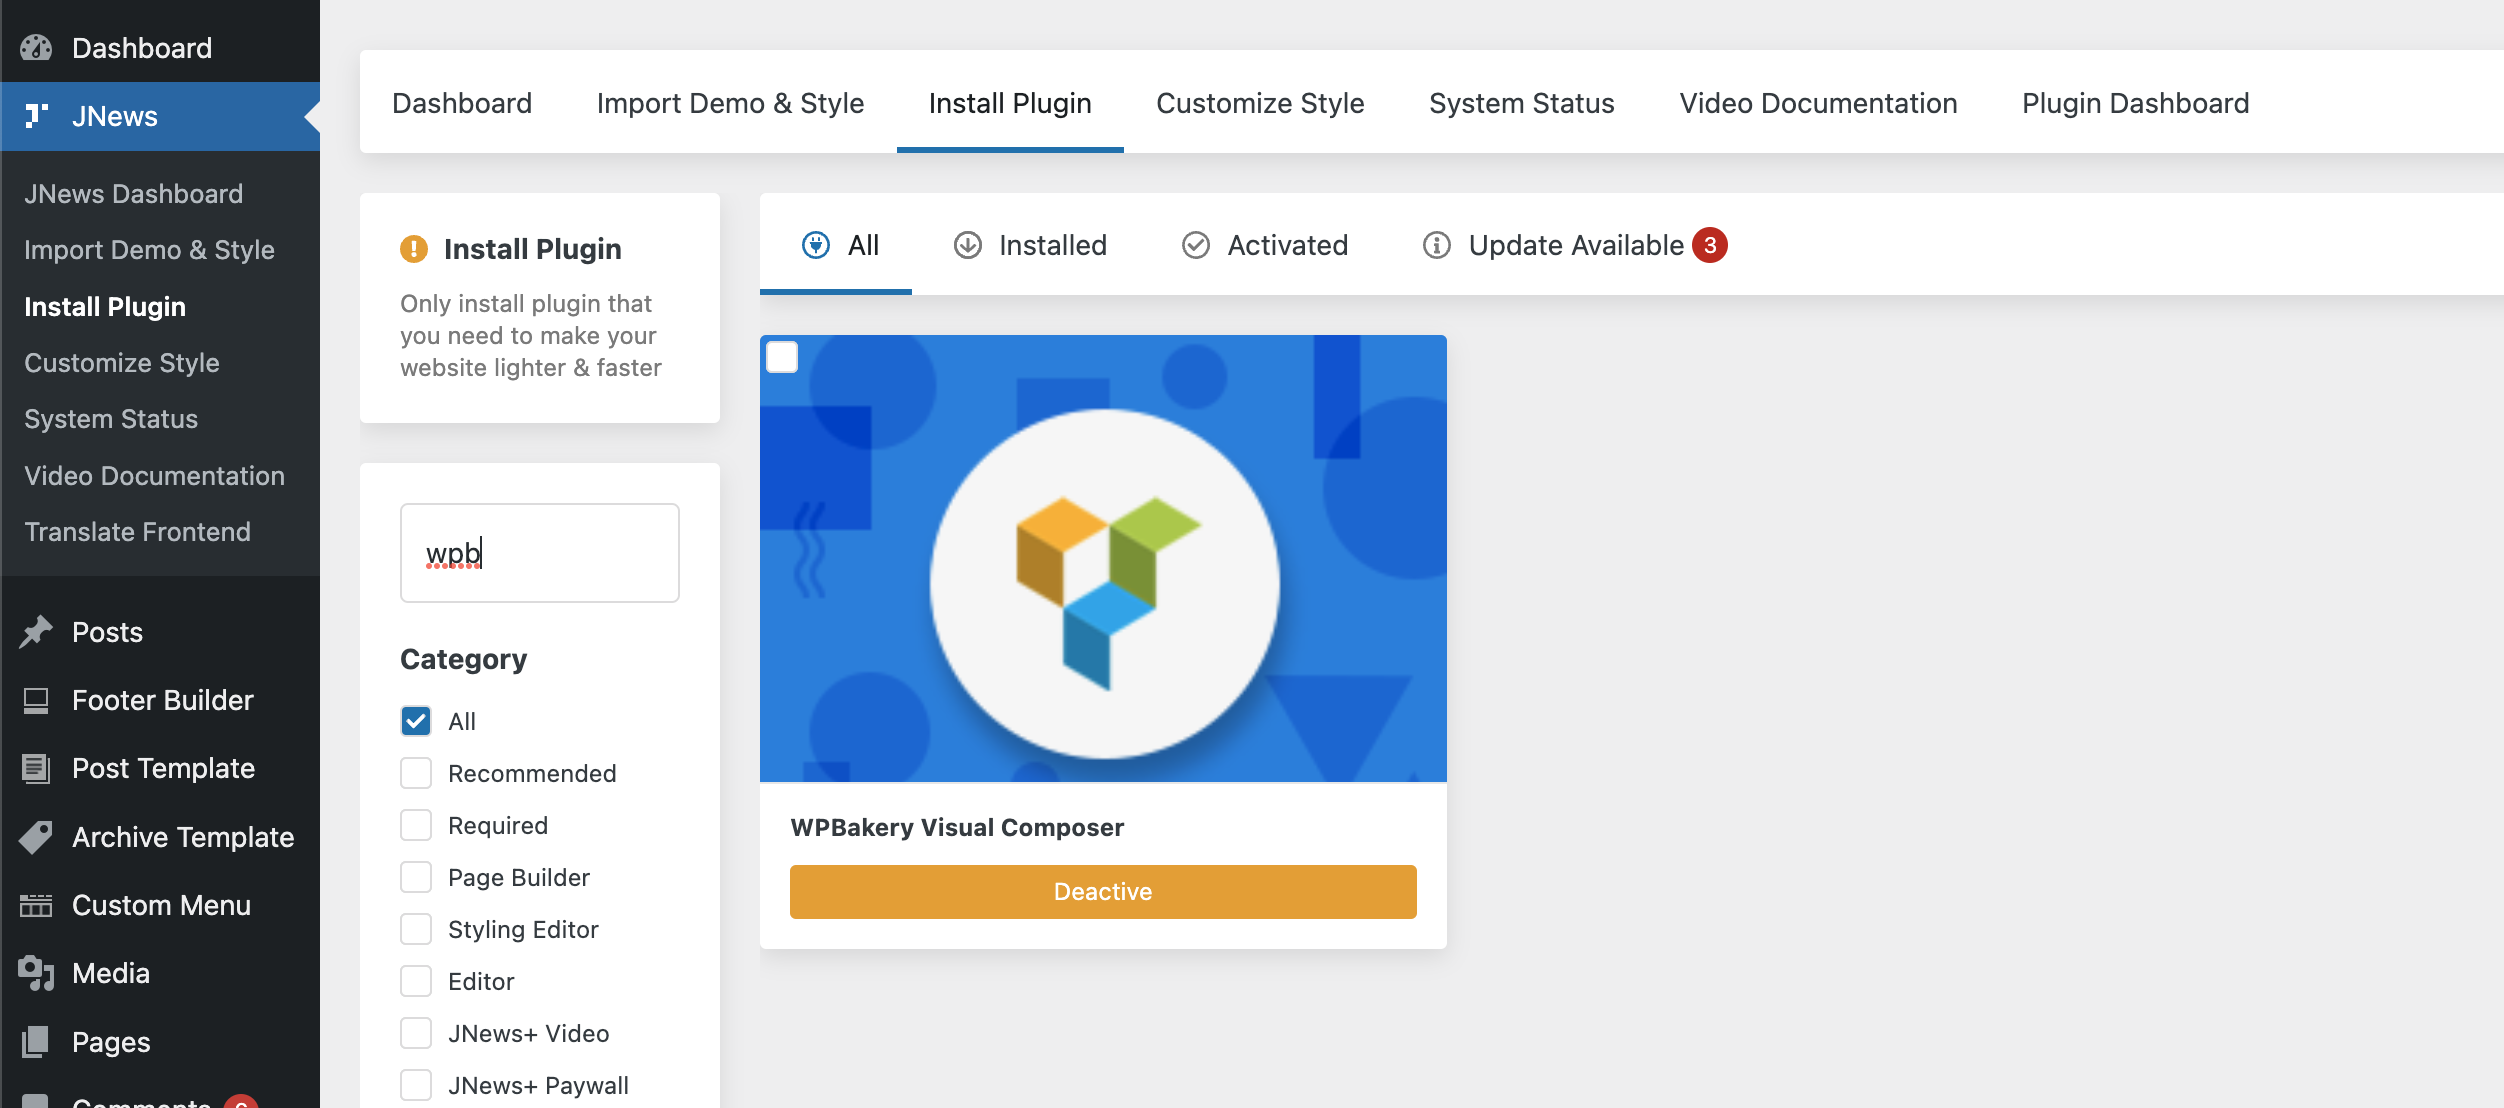Image resolution: width=2504 pixels, height=1108 pixels.
Task: Click the red update count badge
Action: (1710, 245)
